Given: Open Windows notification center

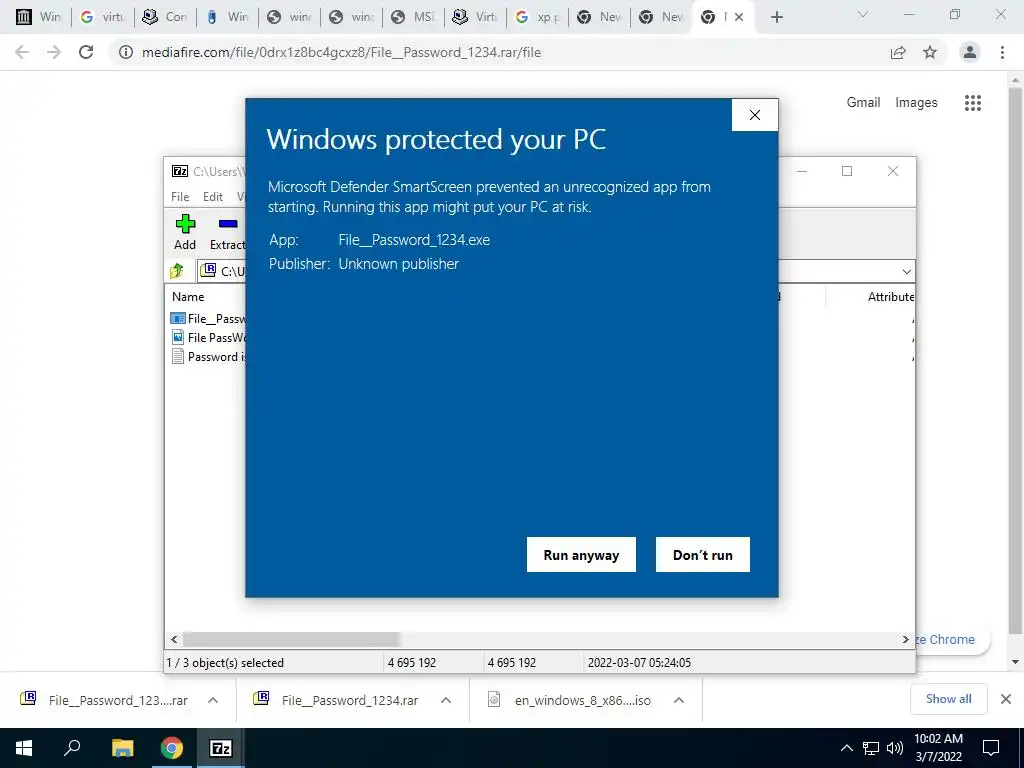Looking at the screenshot, I should (991, 748).
